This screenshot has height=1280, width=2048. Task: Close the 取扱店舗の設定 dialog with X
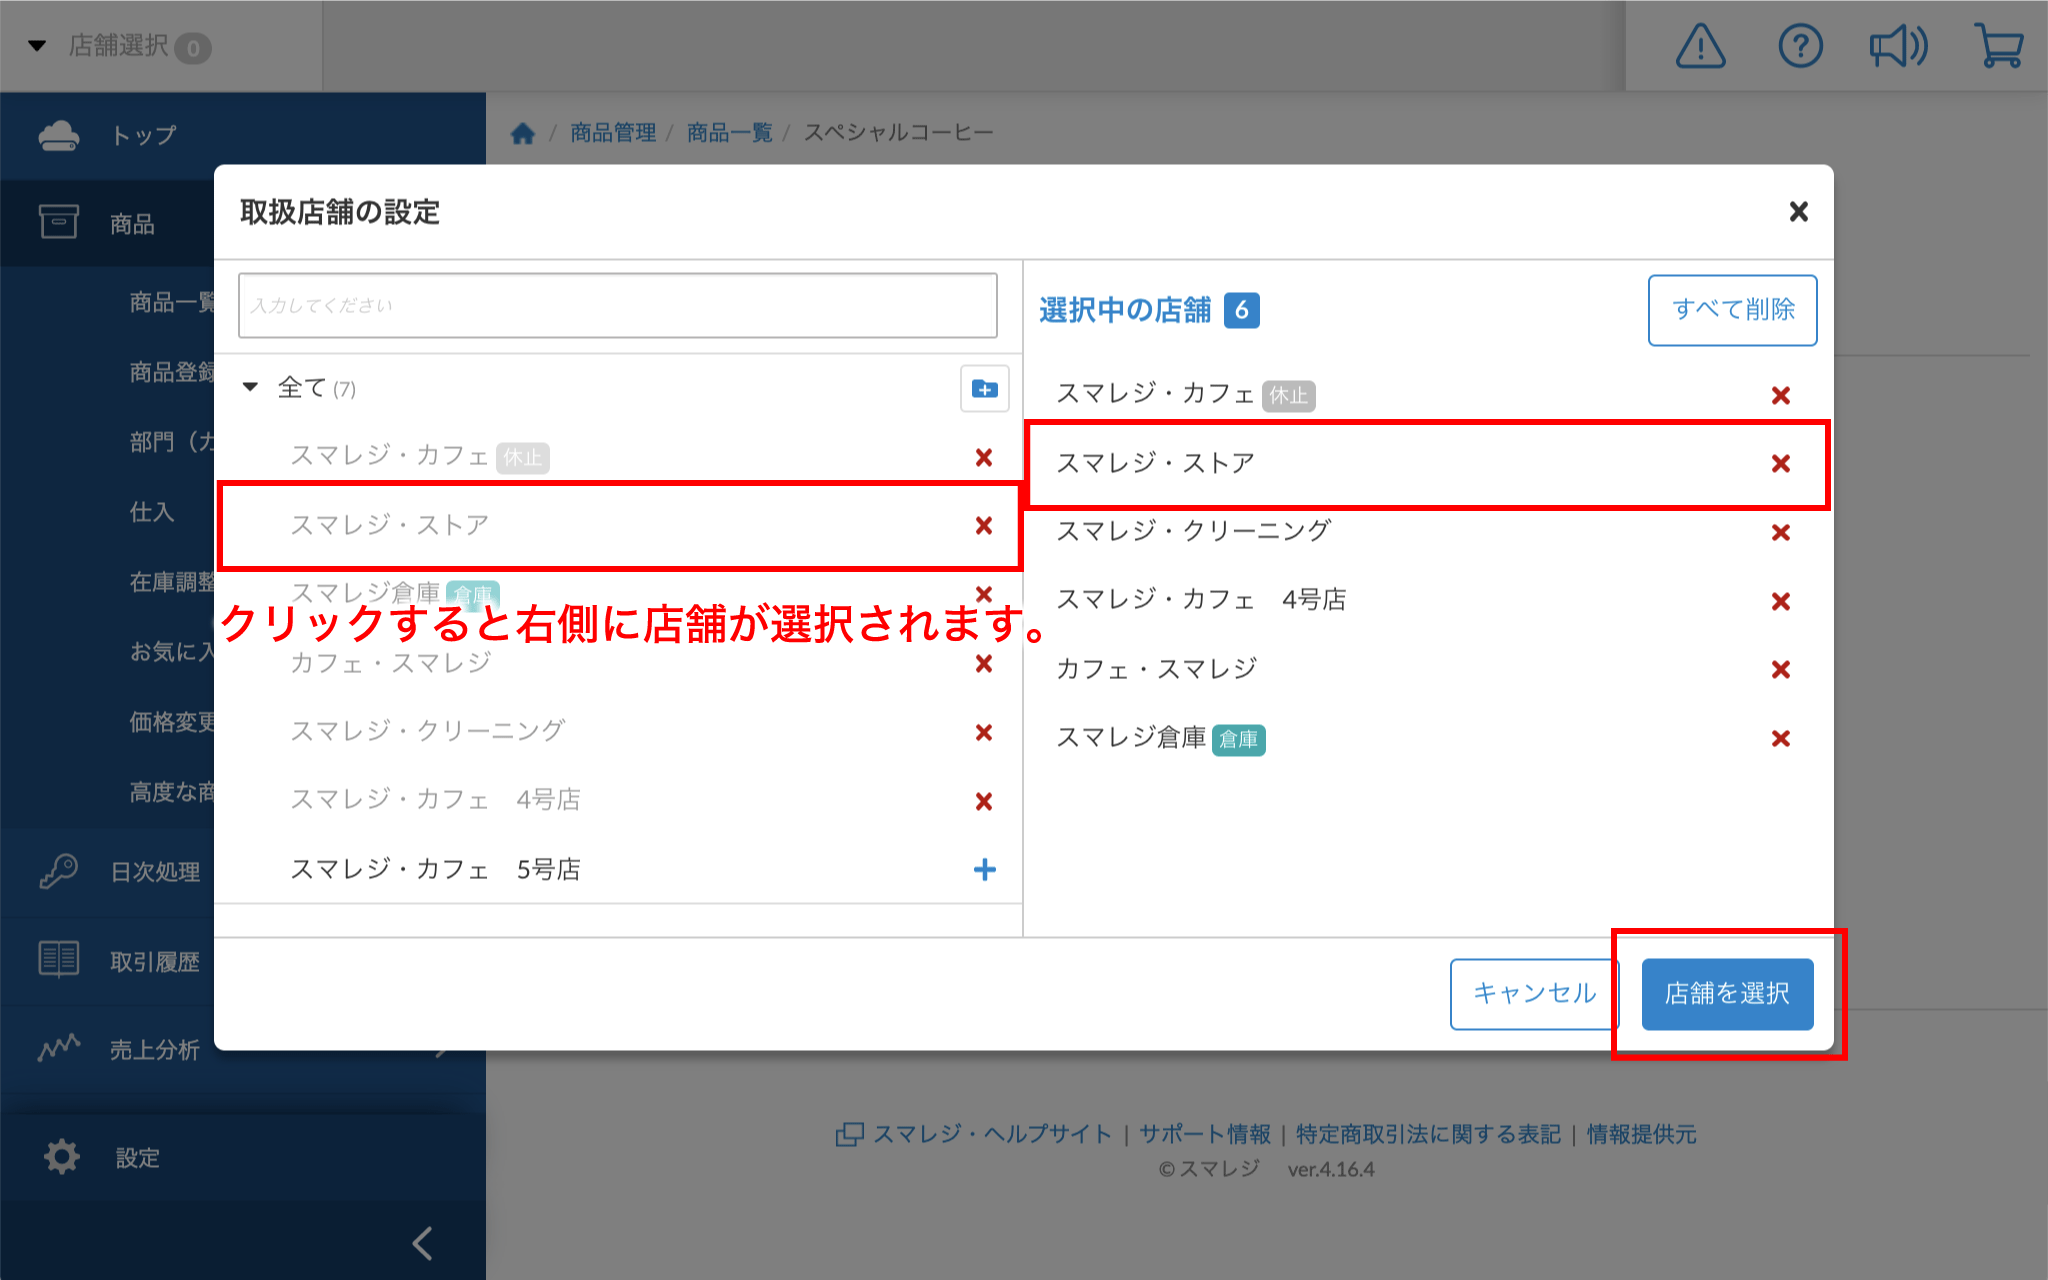[1798, 212]
